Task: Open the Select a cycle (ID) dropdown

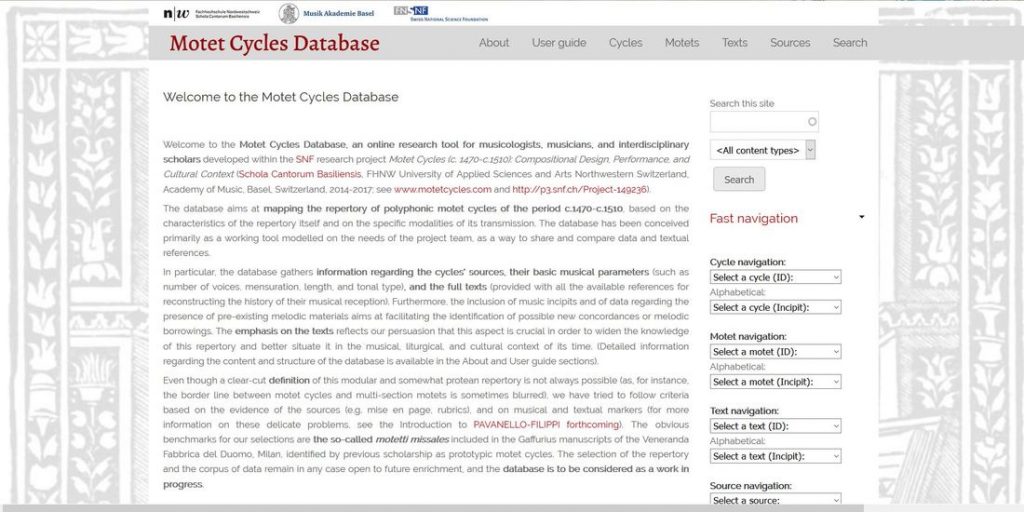Action: [x=775, y=277]
